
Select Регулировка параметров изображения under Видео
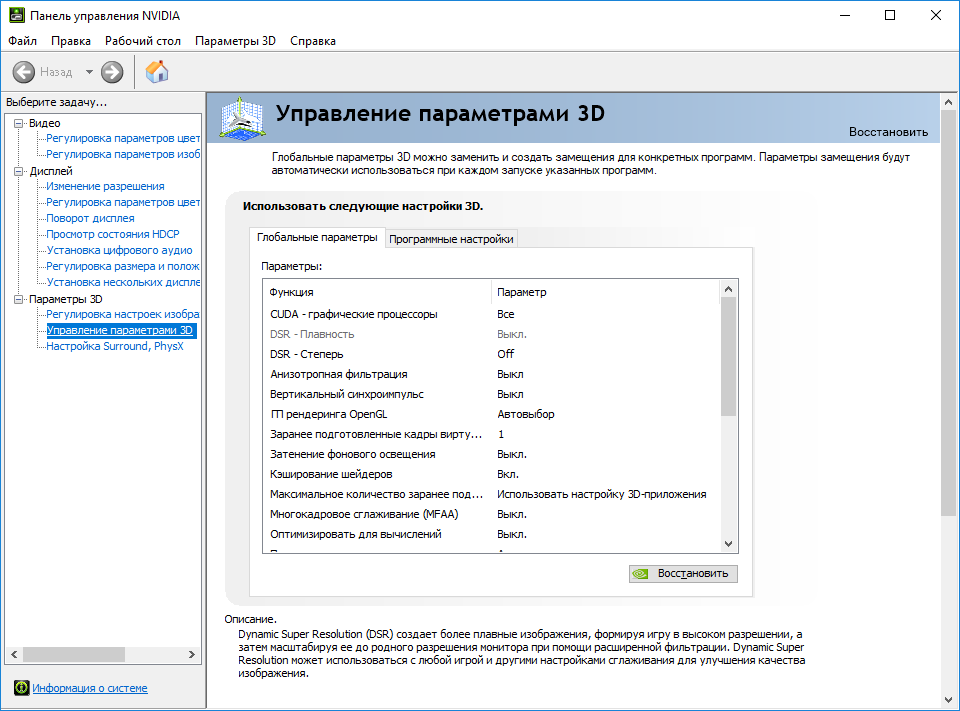click(123, 154)
